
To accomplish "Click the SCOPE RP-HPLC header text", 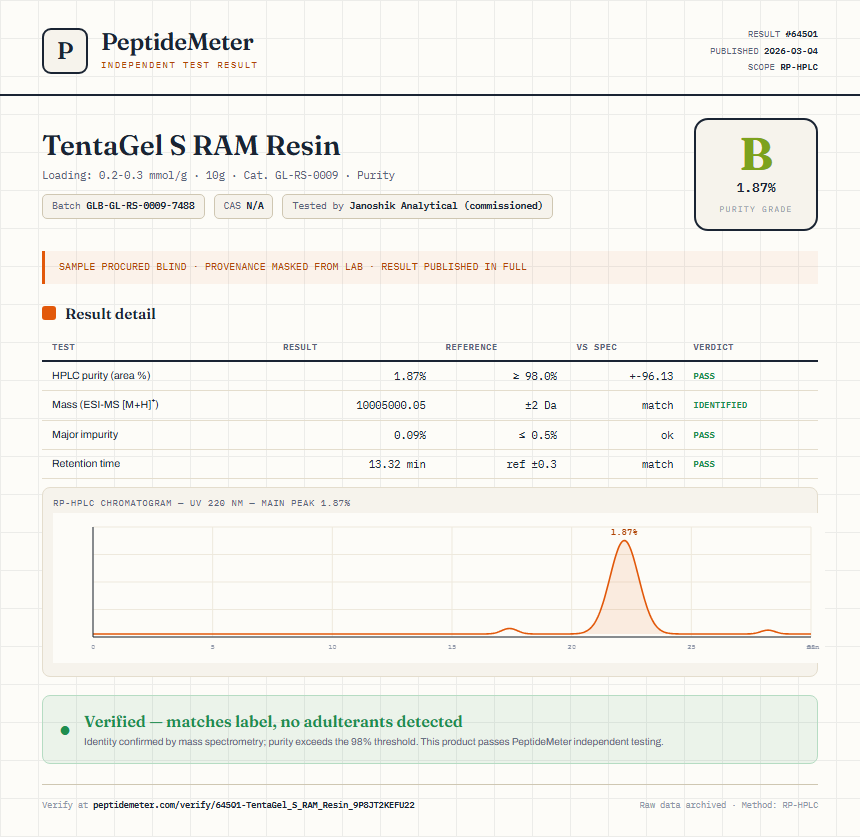I will (783, 67).
